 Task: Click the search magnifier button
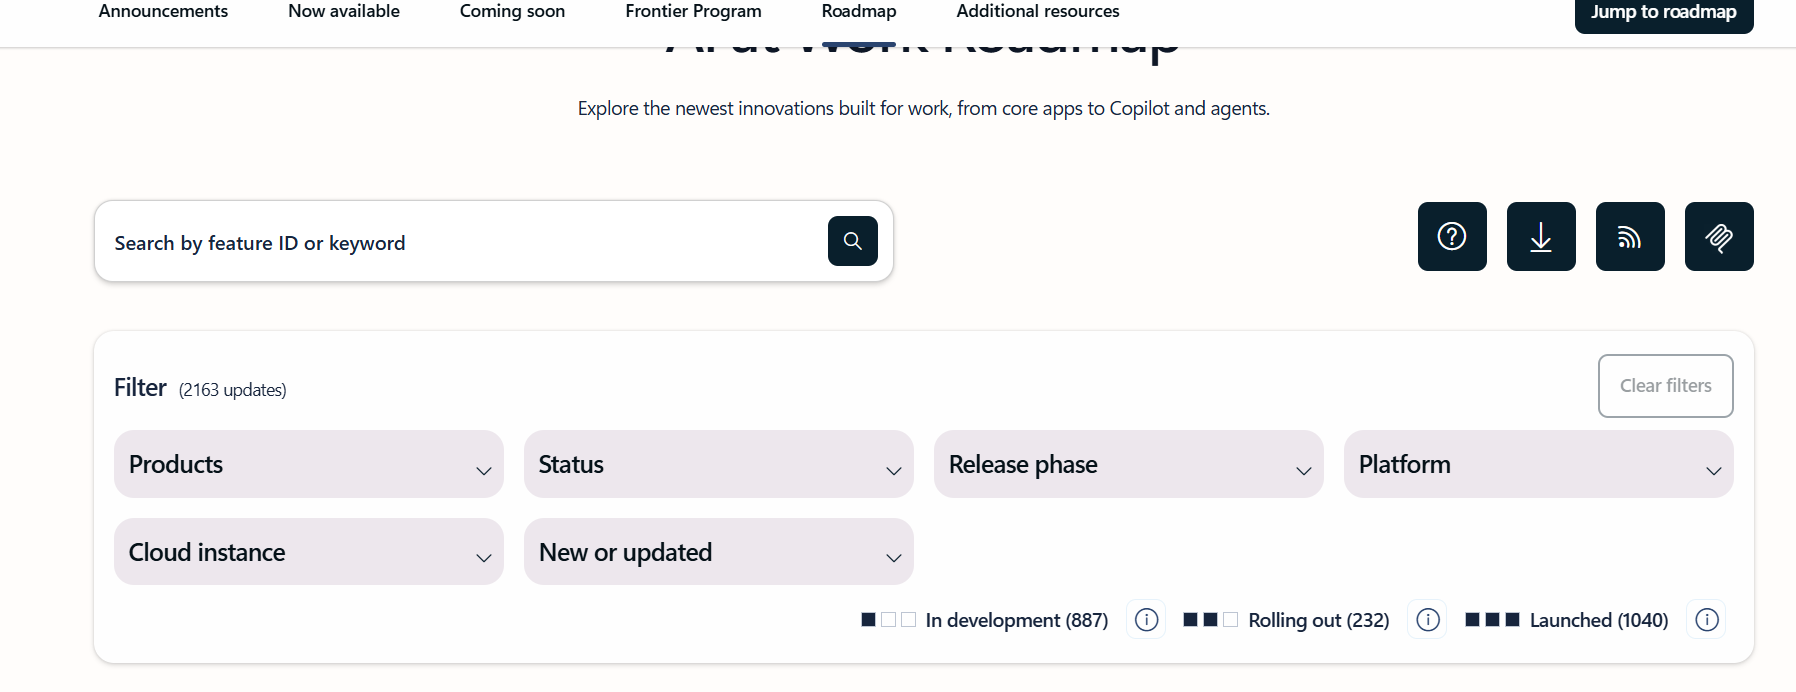pyautogui.click(x=852, y=241)
